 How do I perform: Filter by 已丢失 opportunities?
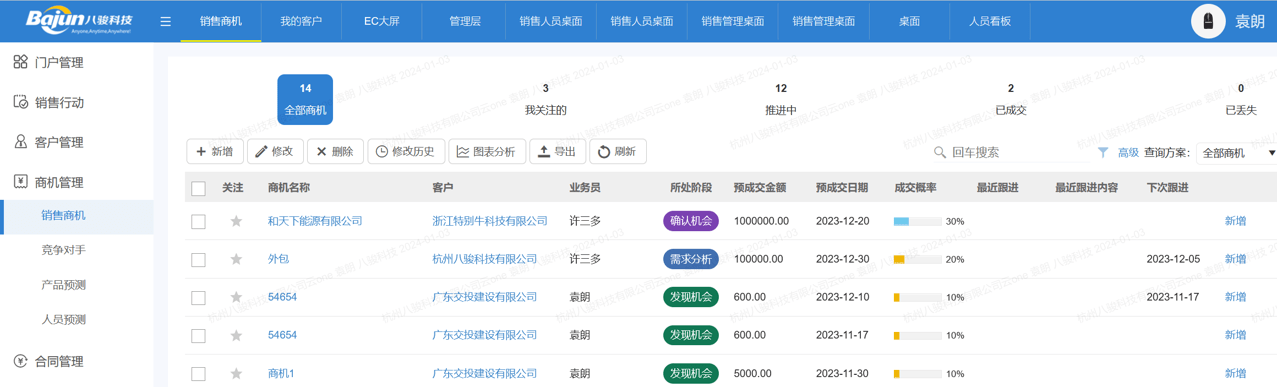tap(1241, 99)
